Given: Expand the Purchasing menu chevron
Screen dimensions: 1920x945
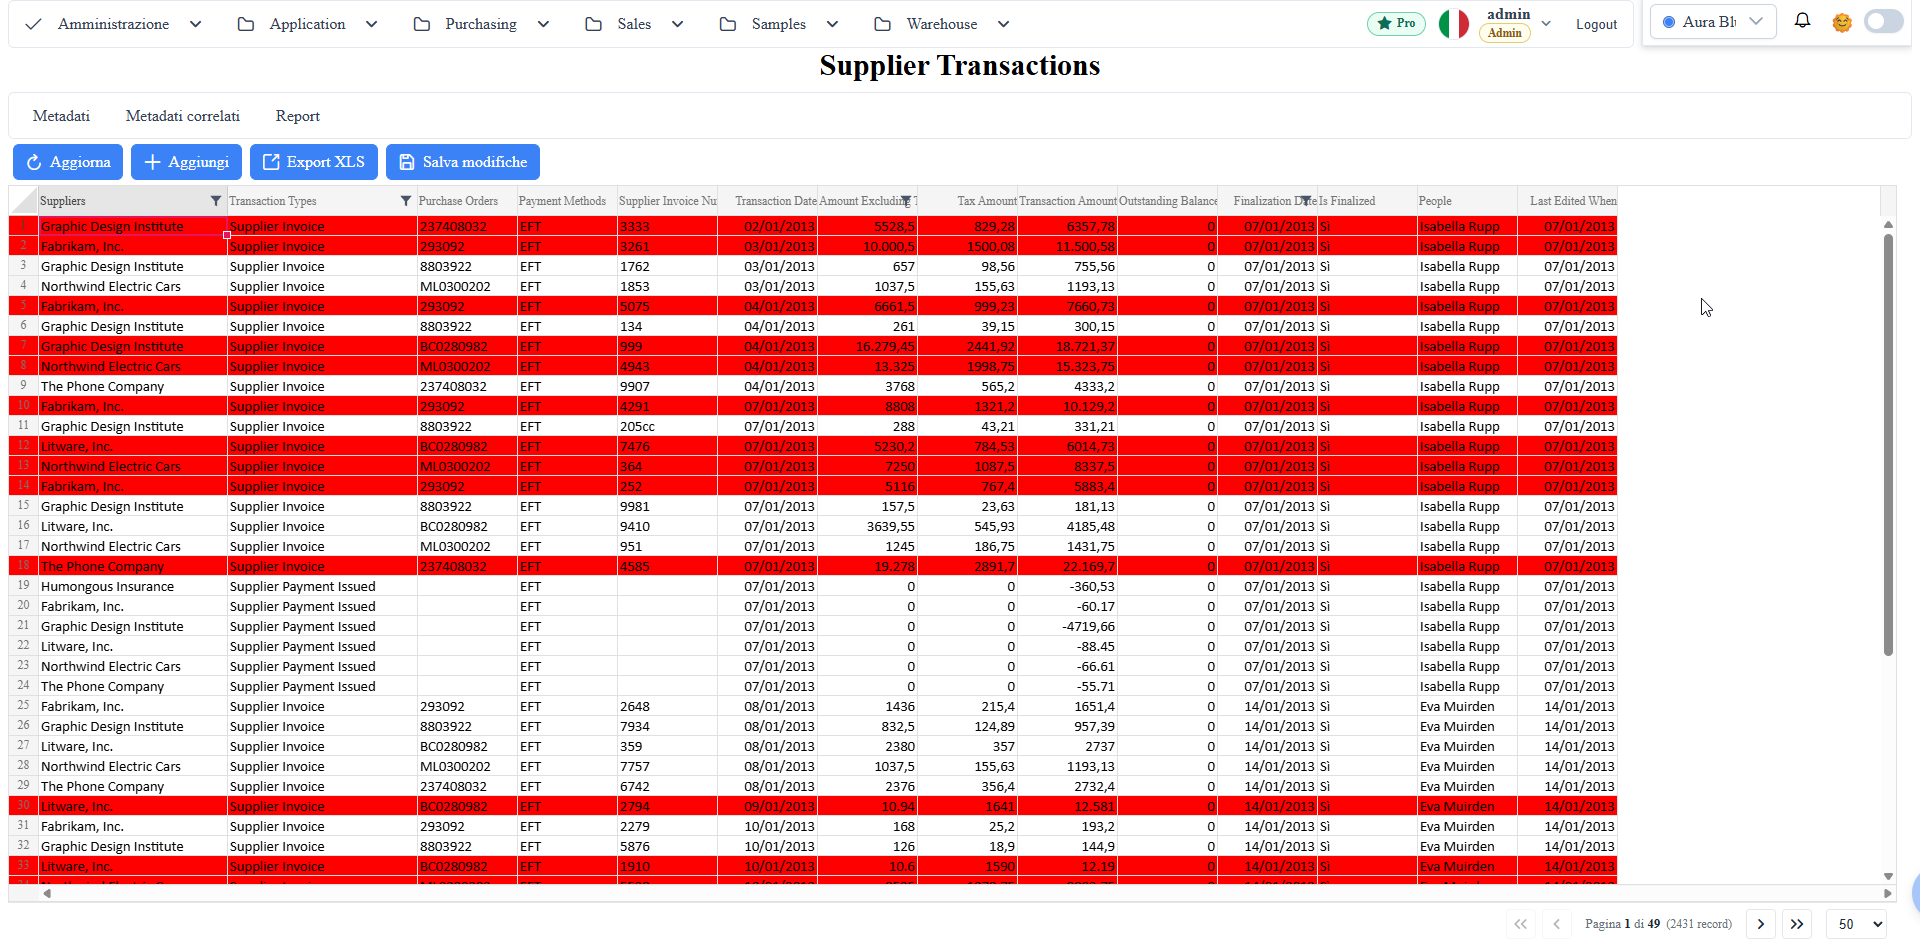Looking at the screenshot, I should pos(543,24).
